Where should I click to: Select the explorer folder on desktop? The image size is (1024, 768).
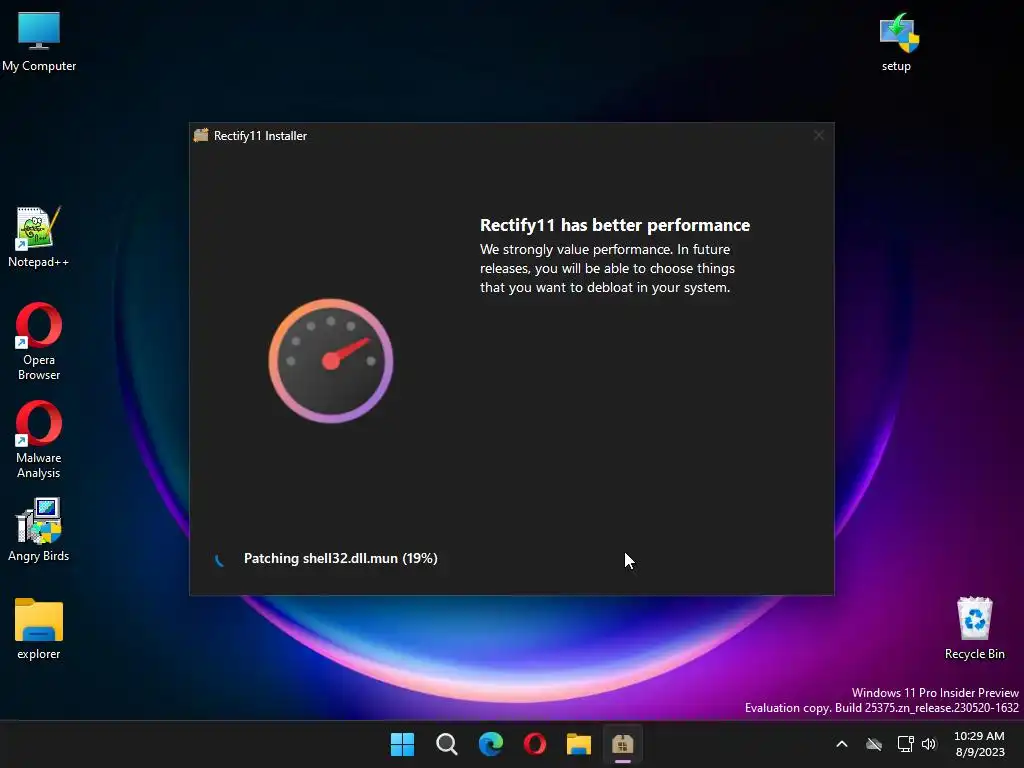tap(39, 628)
